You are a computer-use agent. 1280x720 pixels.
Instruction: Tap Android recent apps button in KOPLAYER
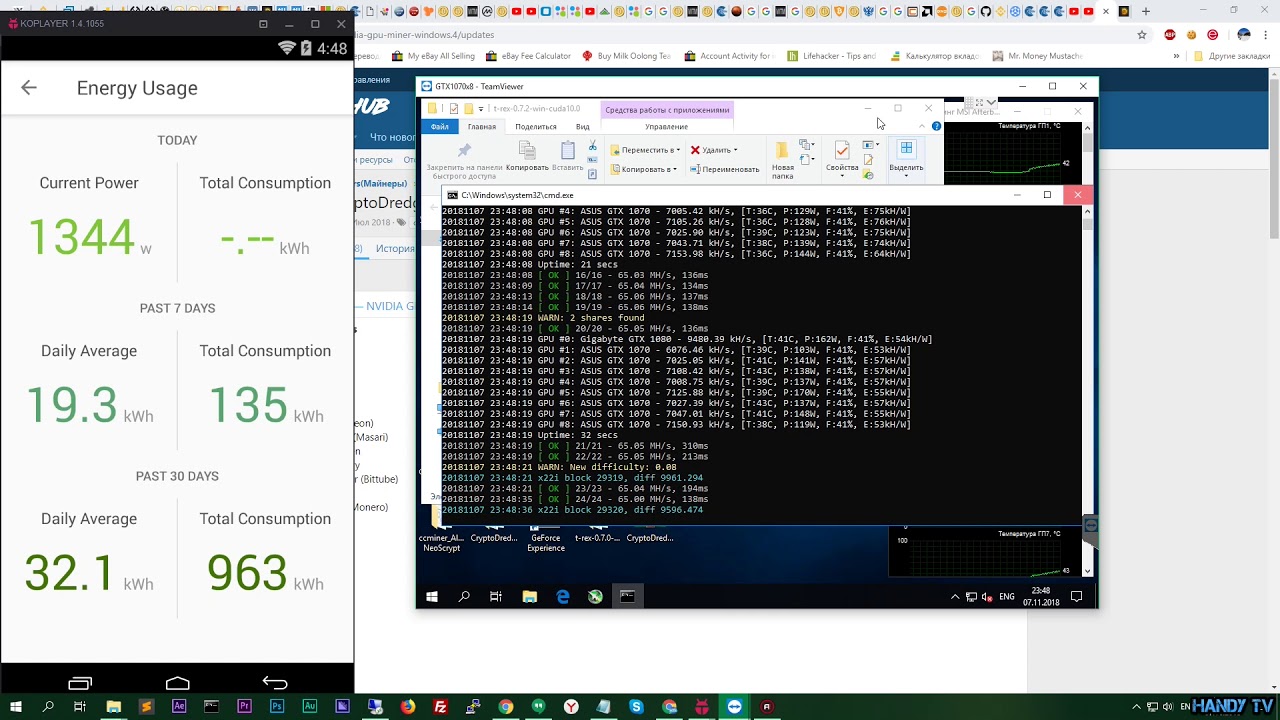point(80,683)
